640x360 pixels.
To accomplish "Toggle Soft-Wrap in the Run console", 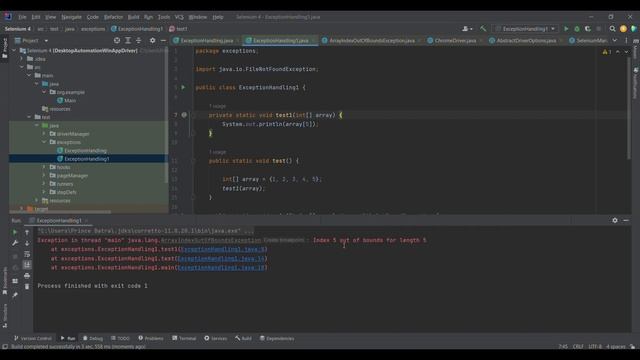I will tap(27, 254).
